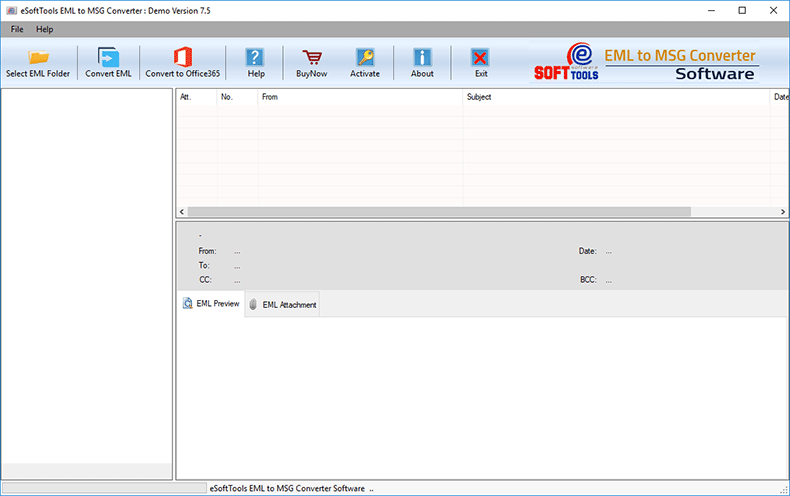Screen dimensions: 790x496
Task: Click the horizontal scrollbar right arrow
Action: point(783,212)
